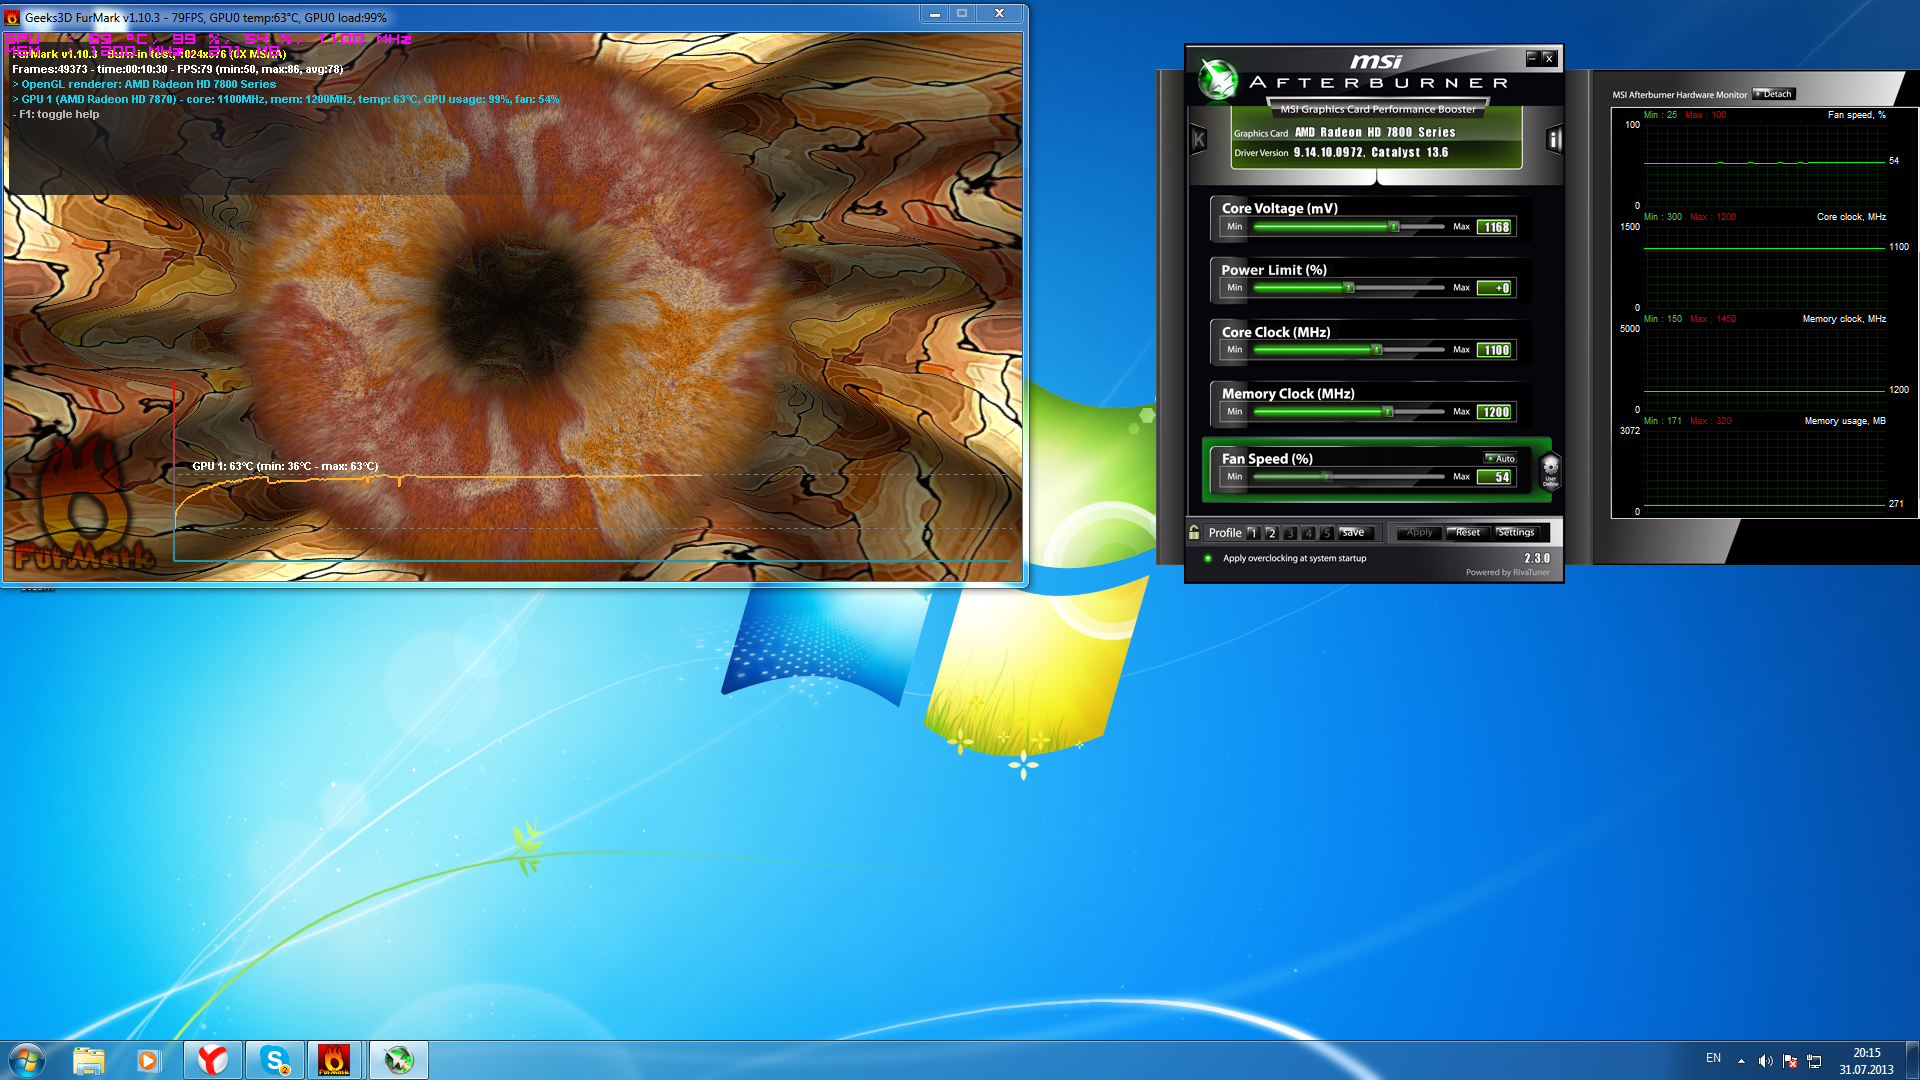
Task: Click the Memory Clock slider handle
Action: click(1388, 412)
